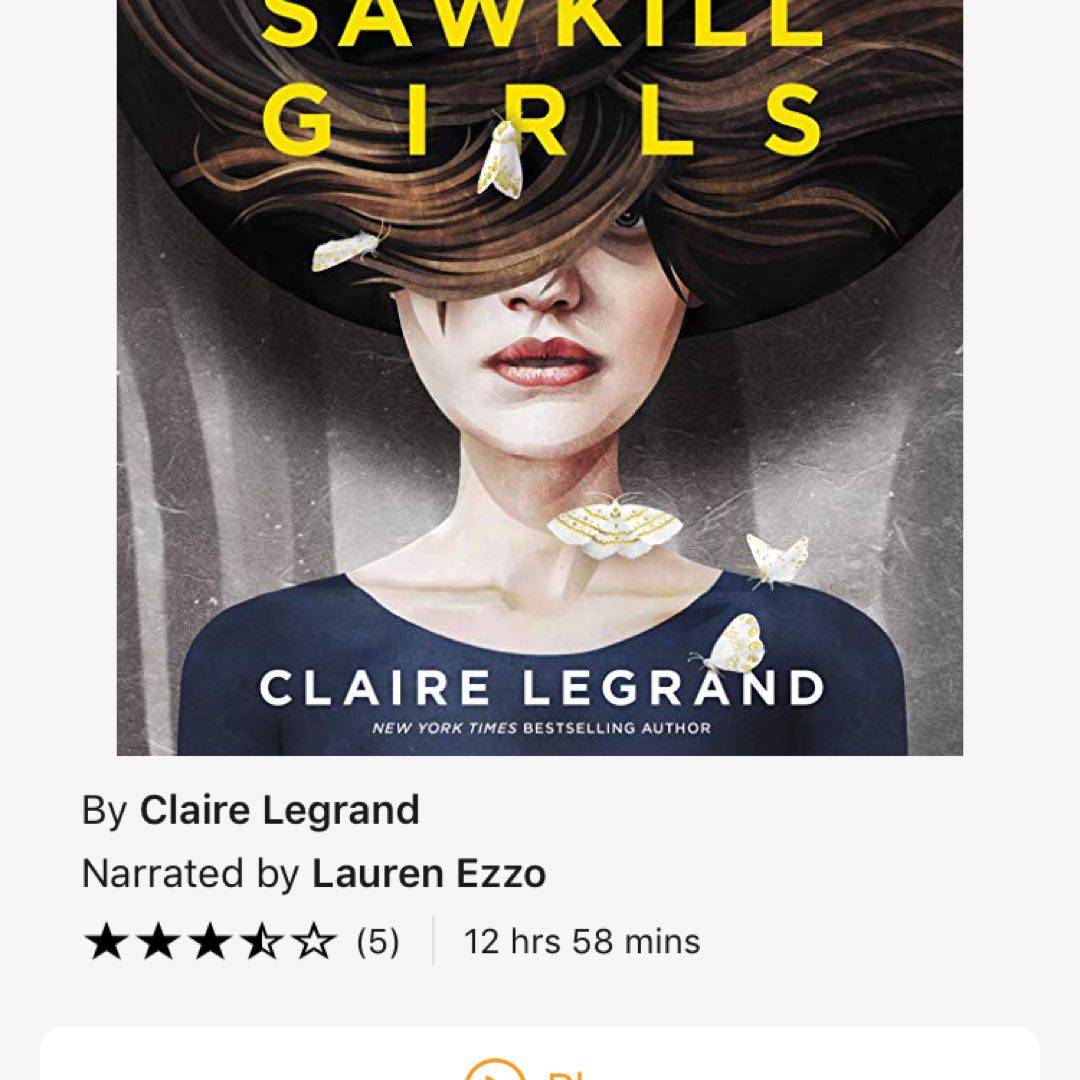Open author Claire Legrand's page
Viewport: 1080px width, 1080px height.
(x=279, y=810)
